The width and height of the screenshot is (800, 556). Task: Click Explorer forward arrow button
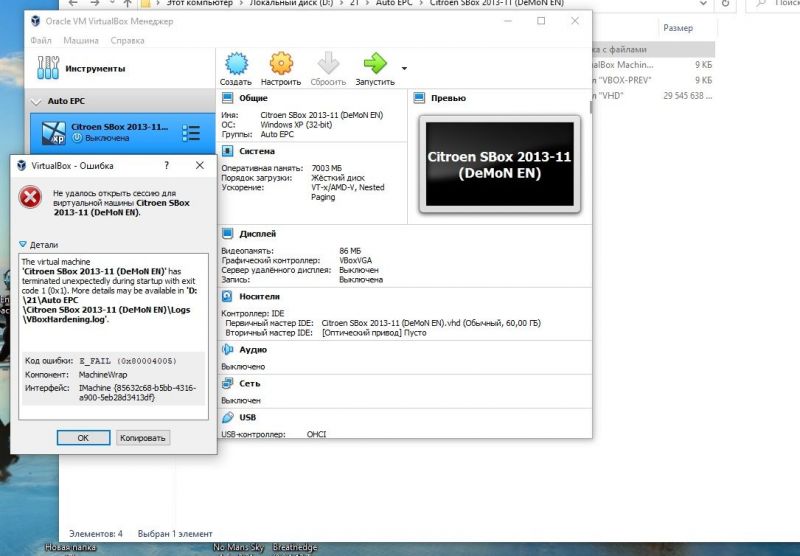94,3
